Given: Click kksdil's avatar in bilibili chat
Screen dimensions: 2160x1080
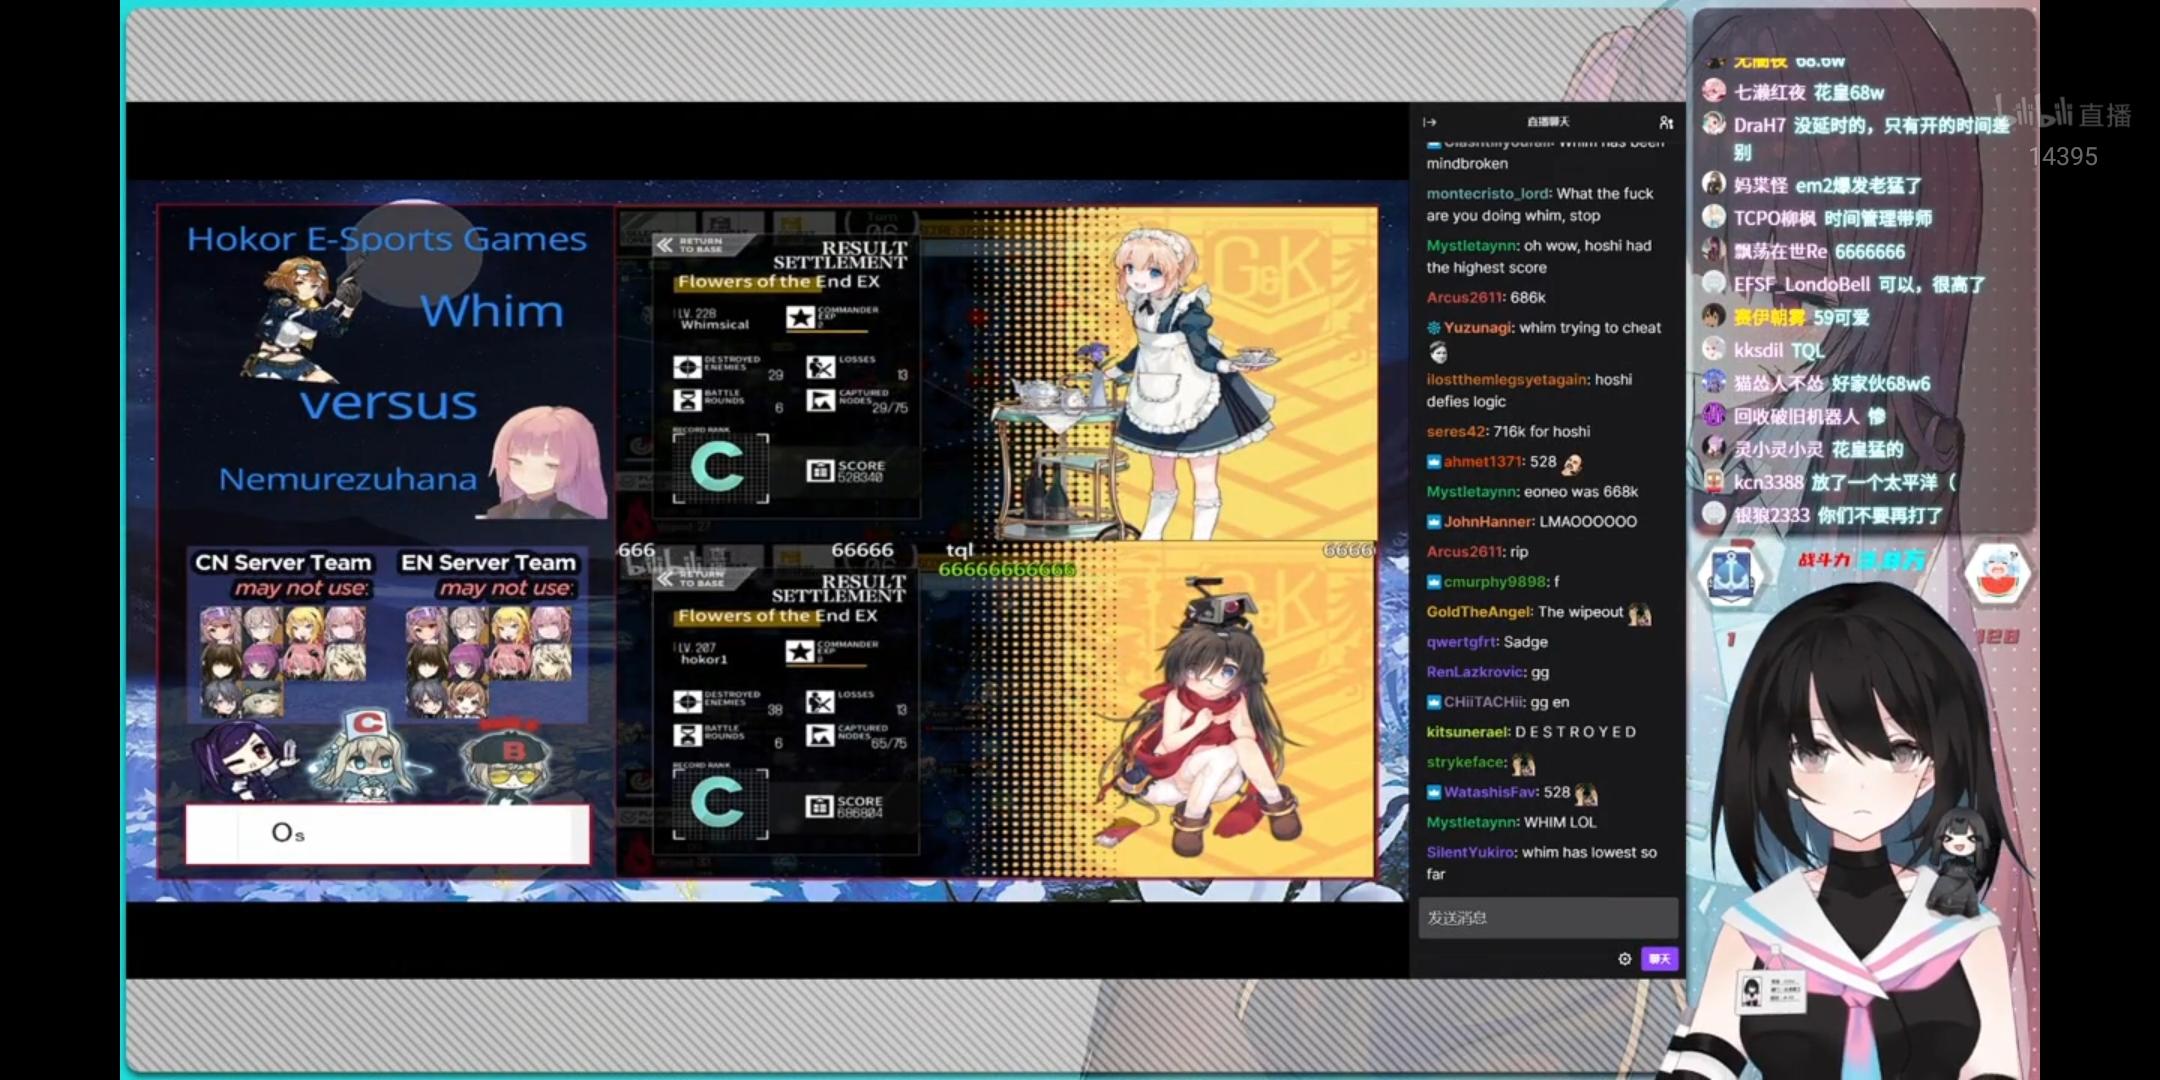Looking at the screenshot, I should tap(1714, 349).
